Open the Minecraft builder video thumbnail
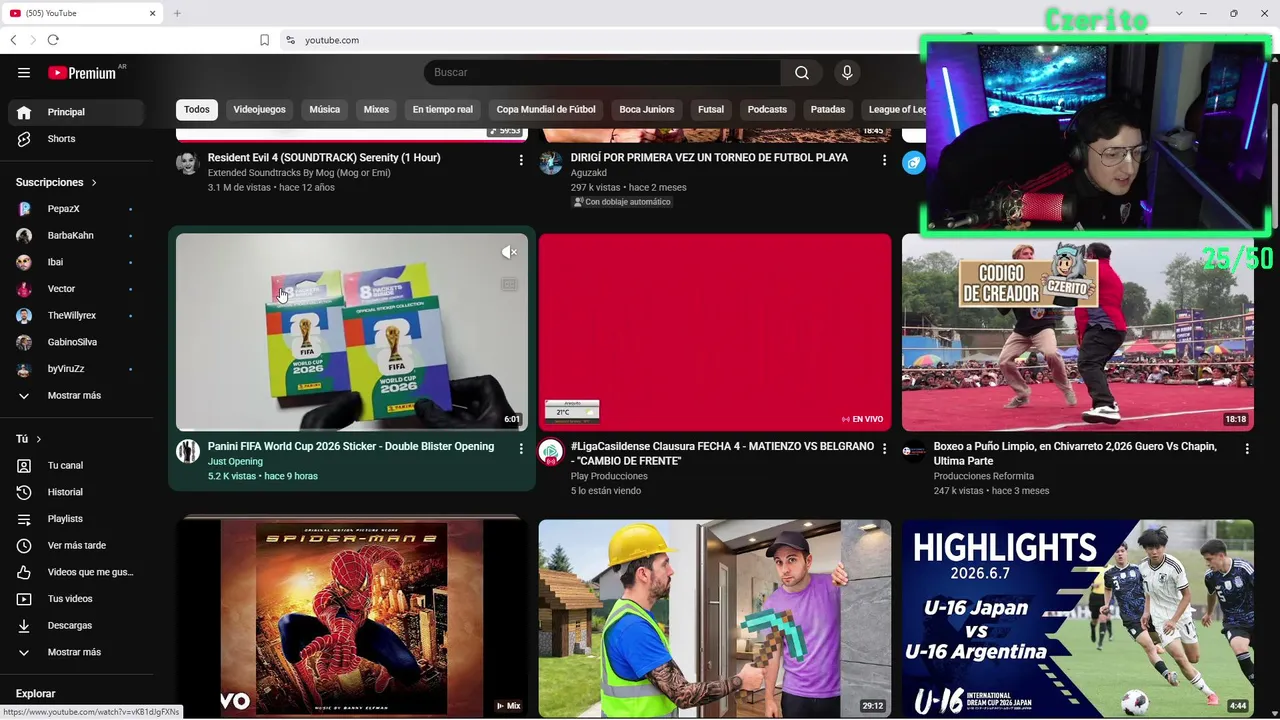The width and height of the screenshot is (1280, 720). [x=715, y=617]
